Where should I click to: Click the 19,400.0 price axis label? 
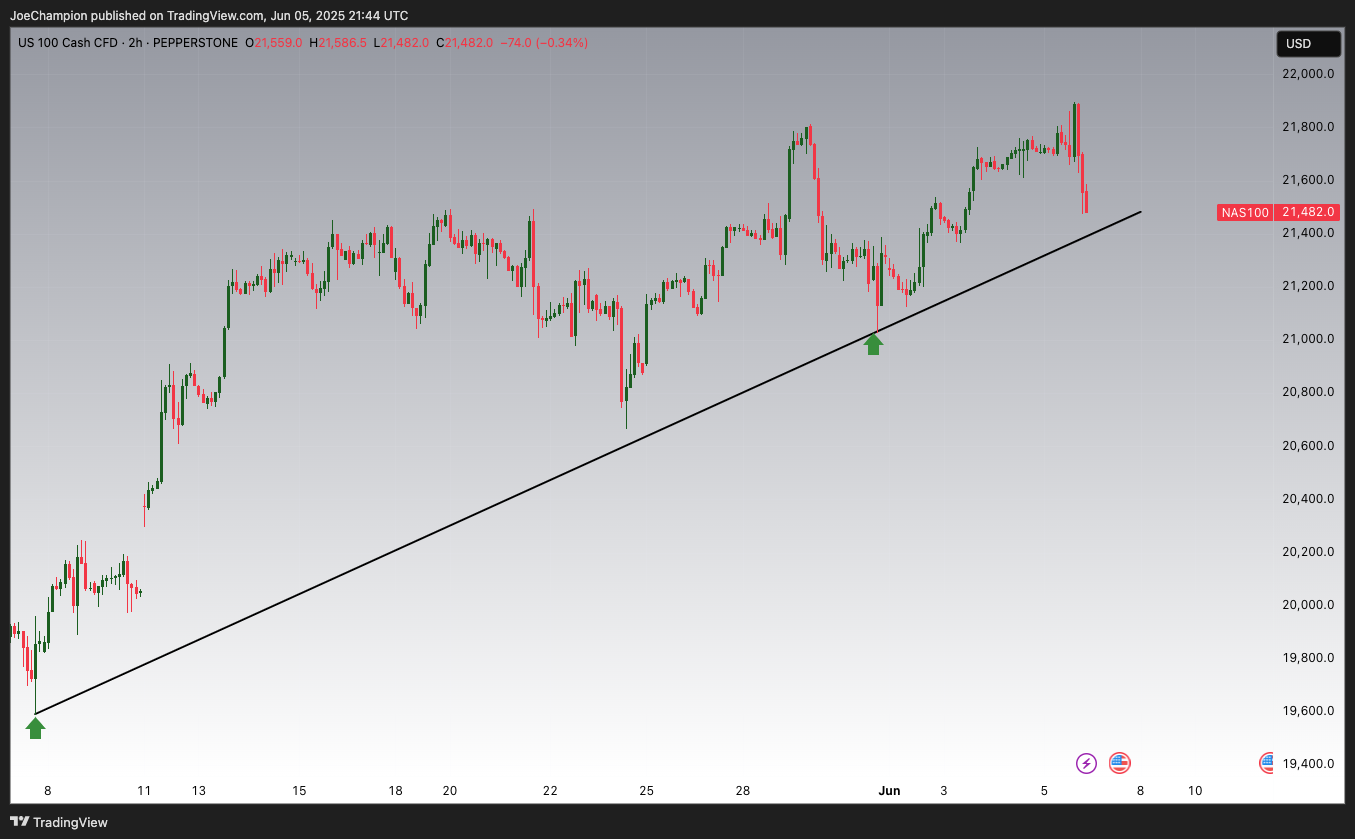(1308, 764)
